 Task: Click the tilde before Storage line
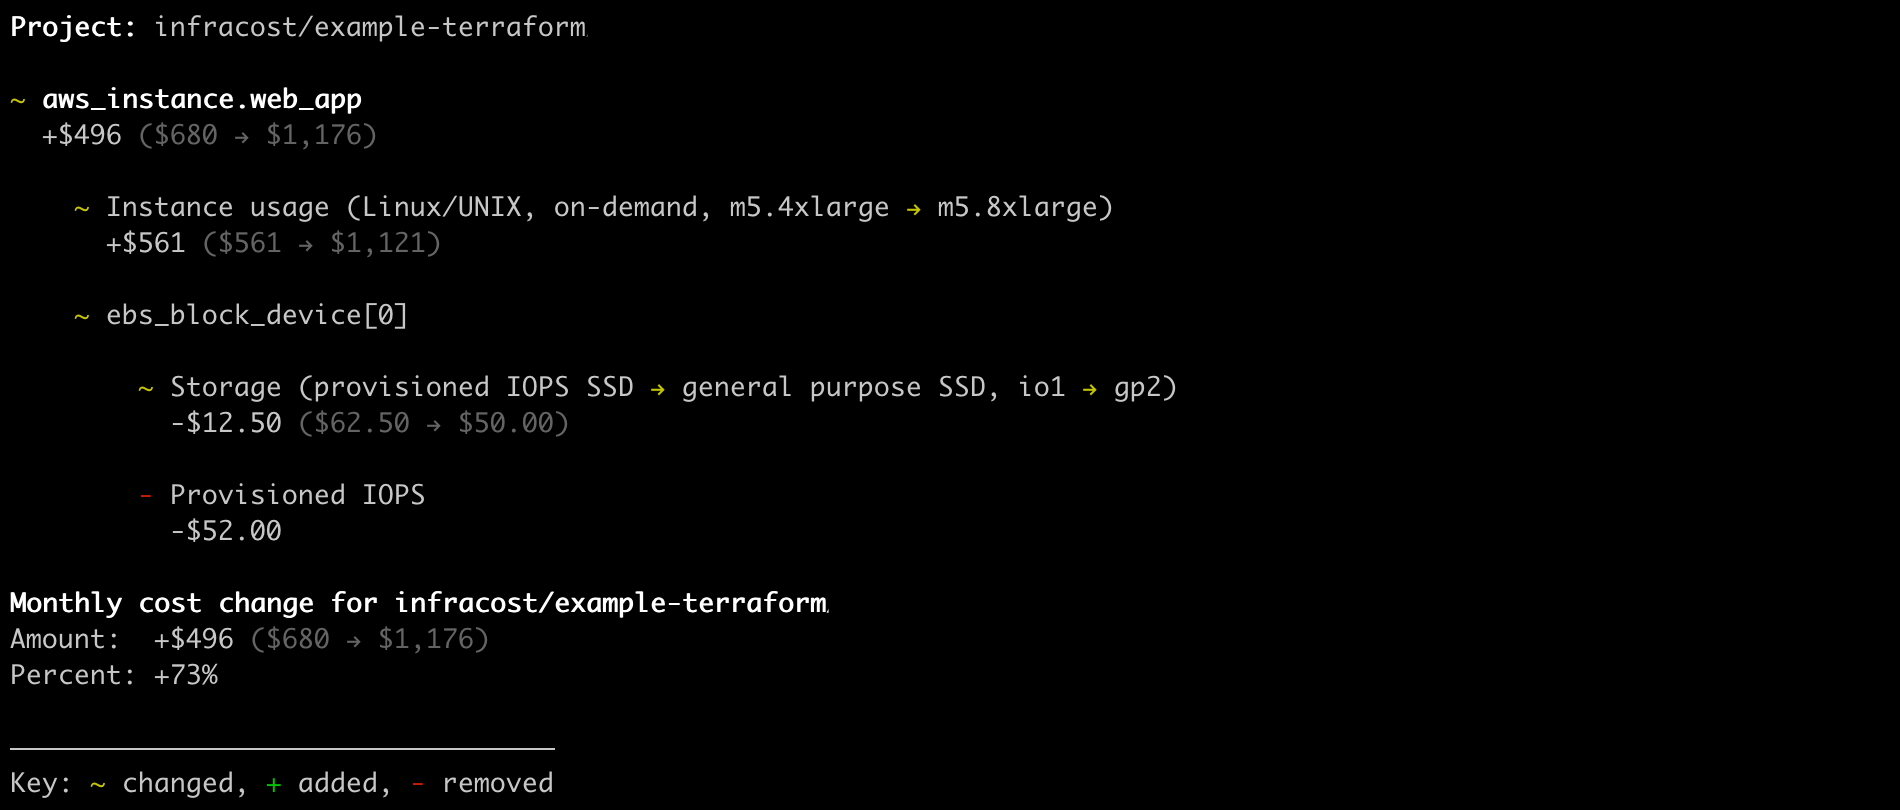[146, 389]
